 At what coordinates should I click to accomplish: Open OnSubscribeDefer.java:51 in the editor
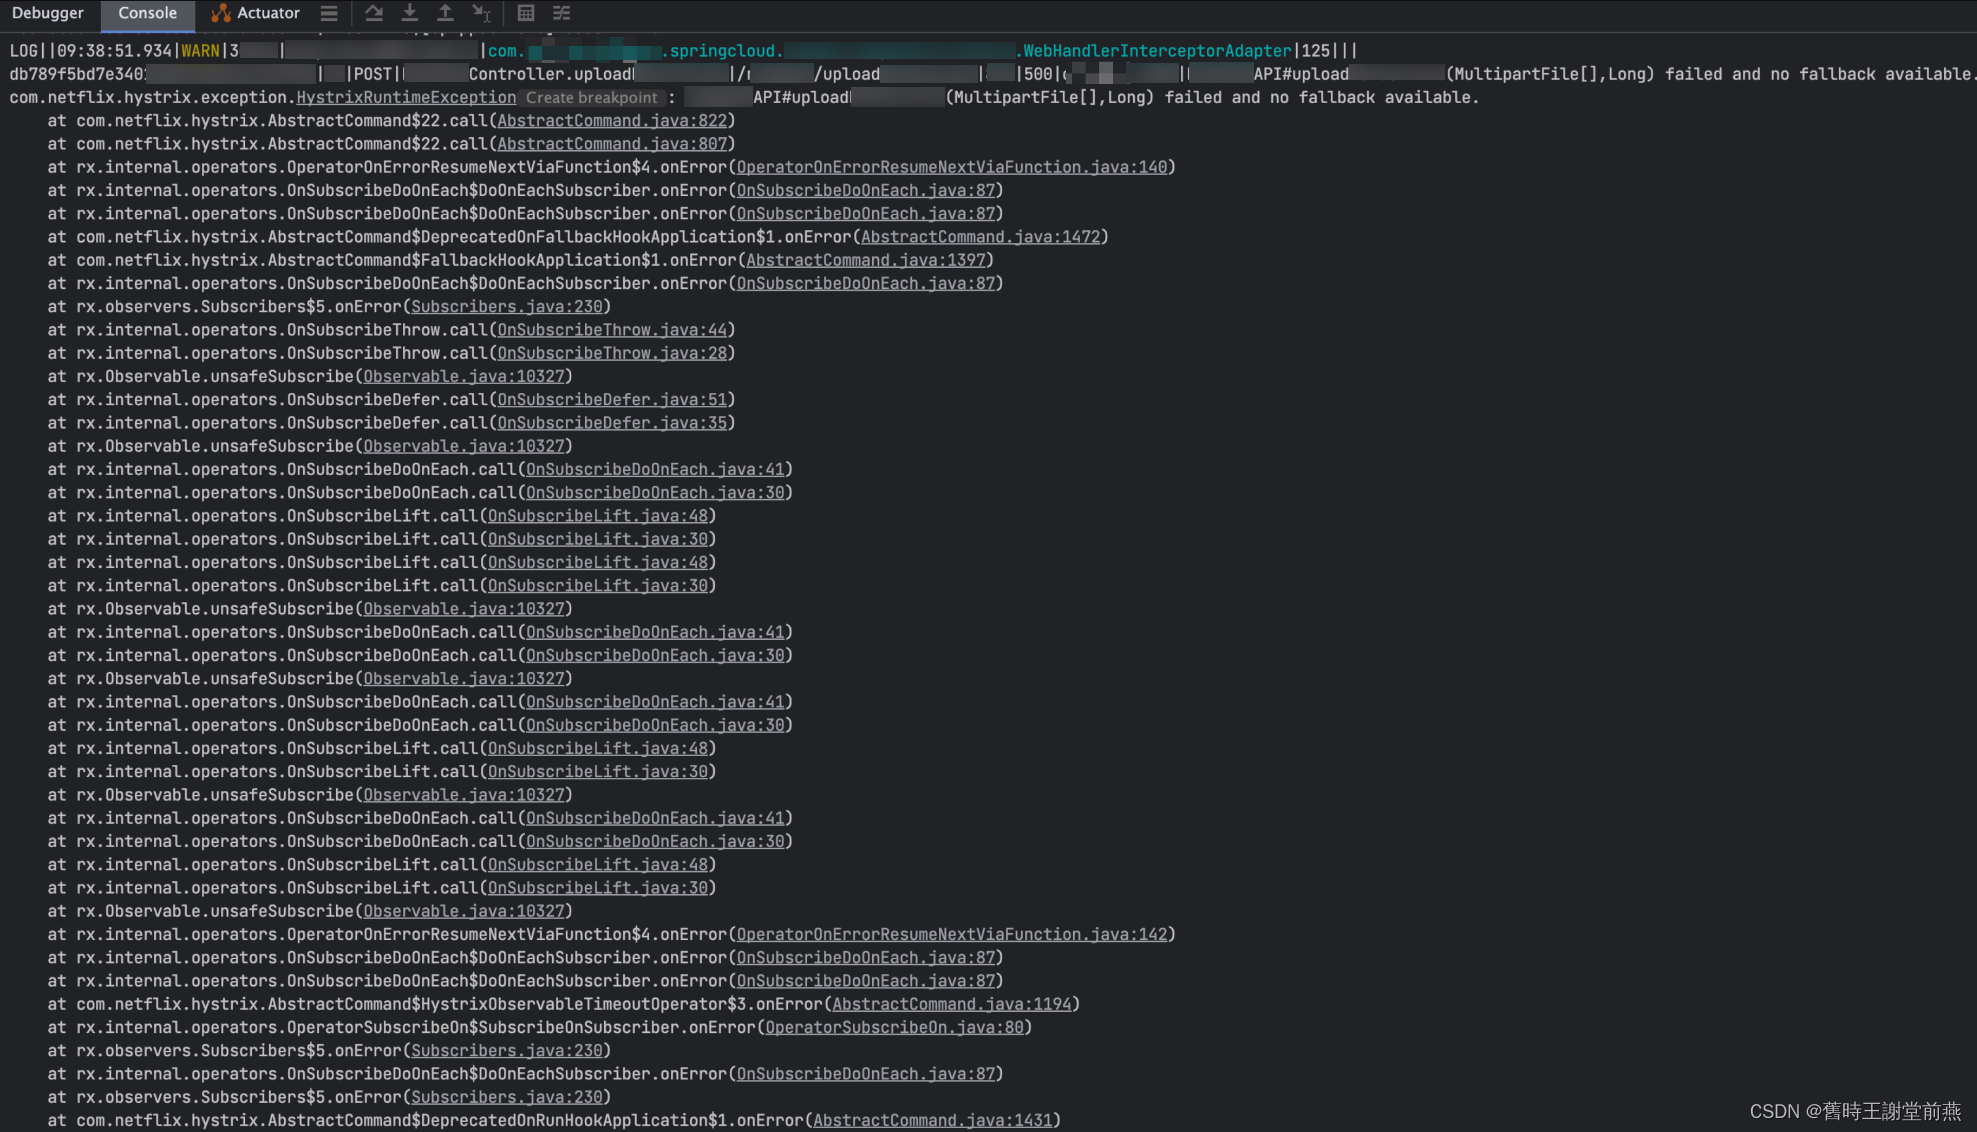[613, 399]
